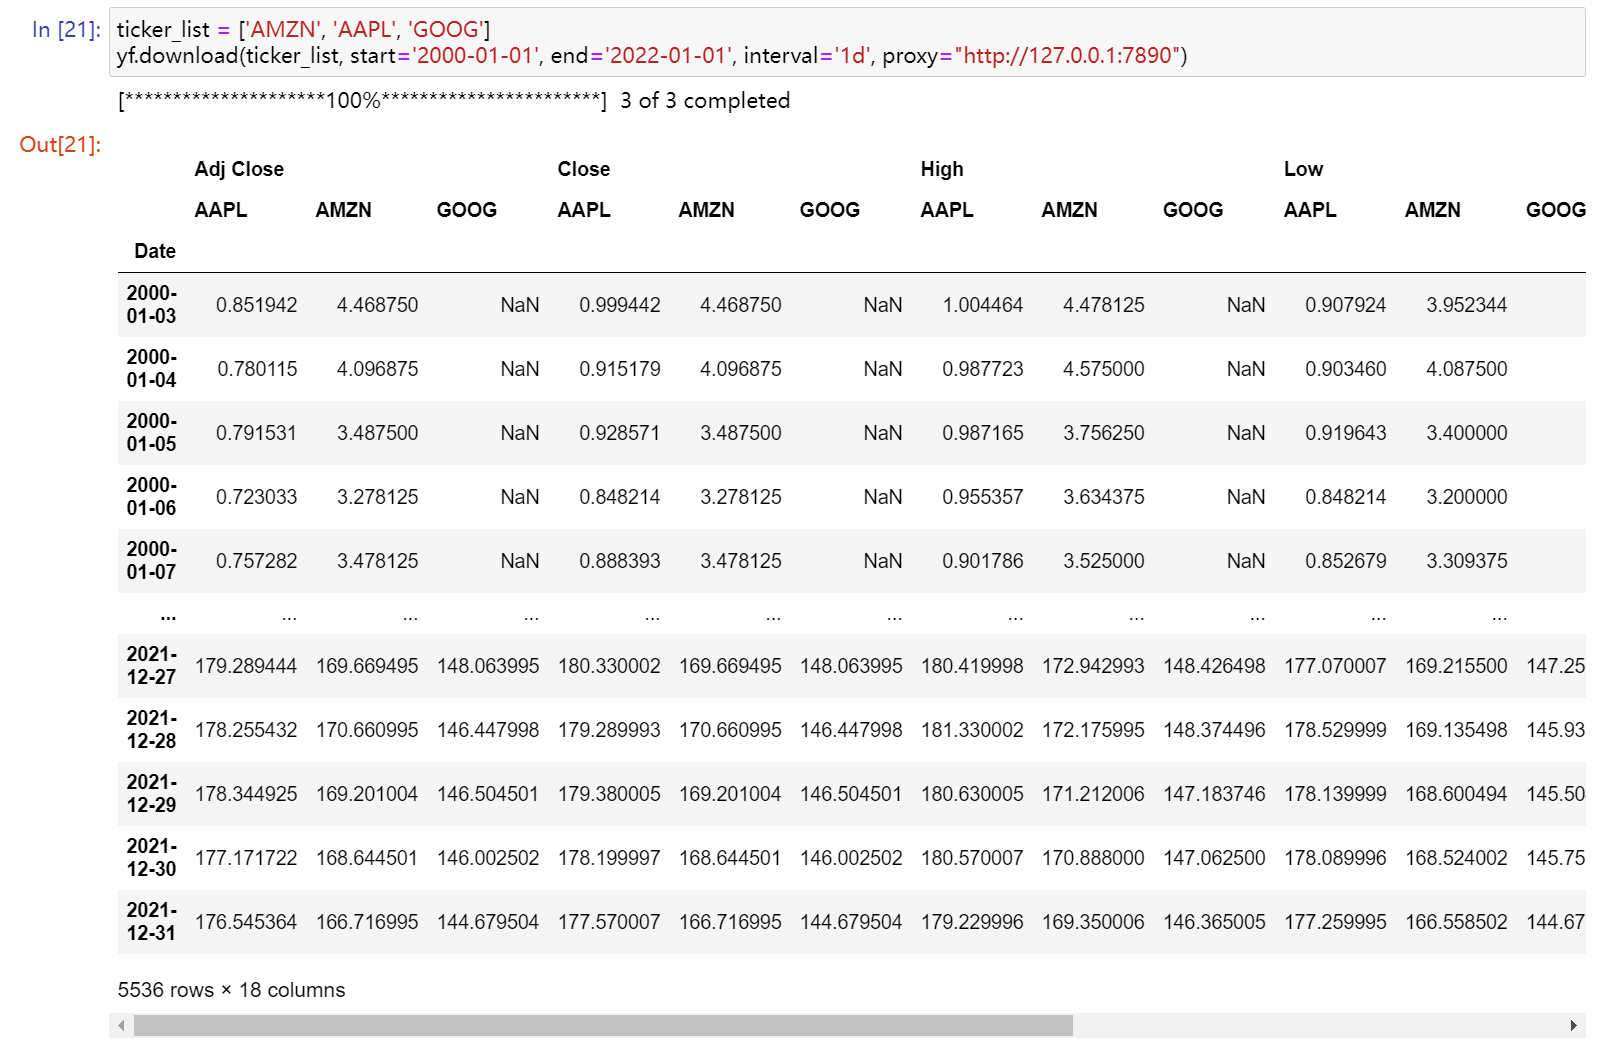Click the value 146.365005
This screenshot has height=1045, width=1600.
pos(1214,922)
